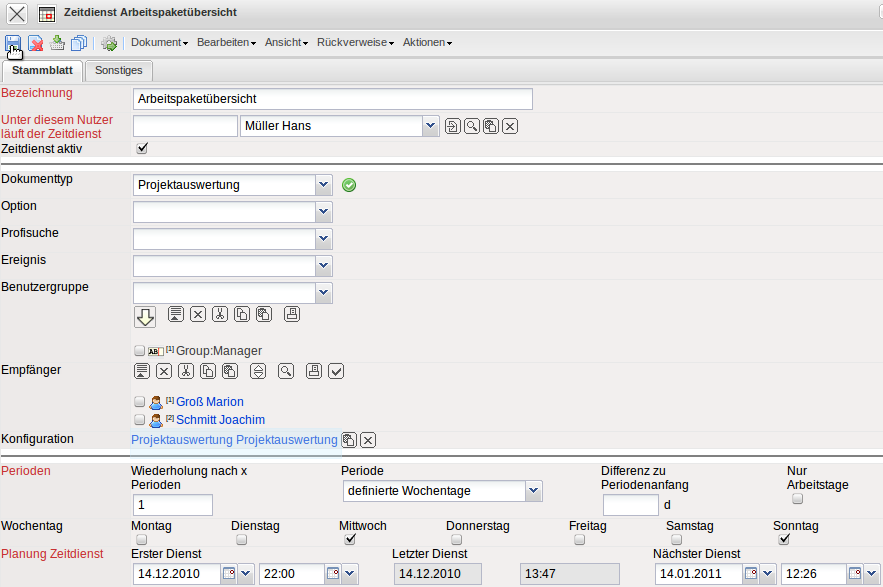Switch to the Sonstiges tab
The image size is (883, 587).
point(118,70)
